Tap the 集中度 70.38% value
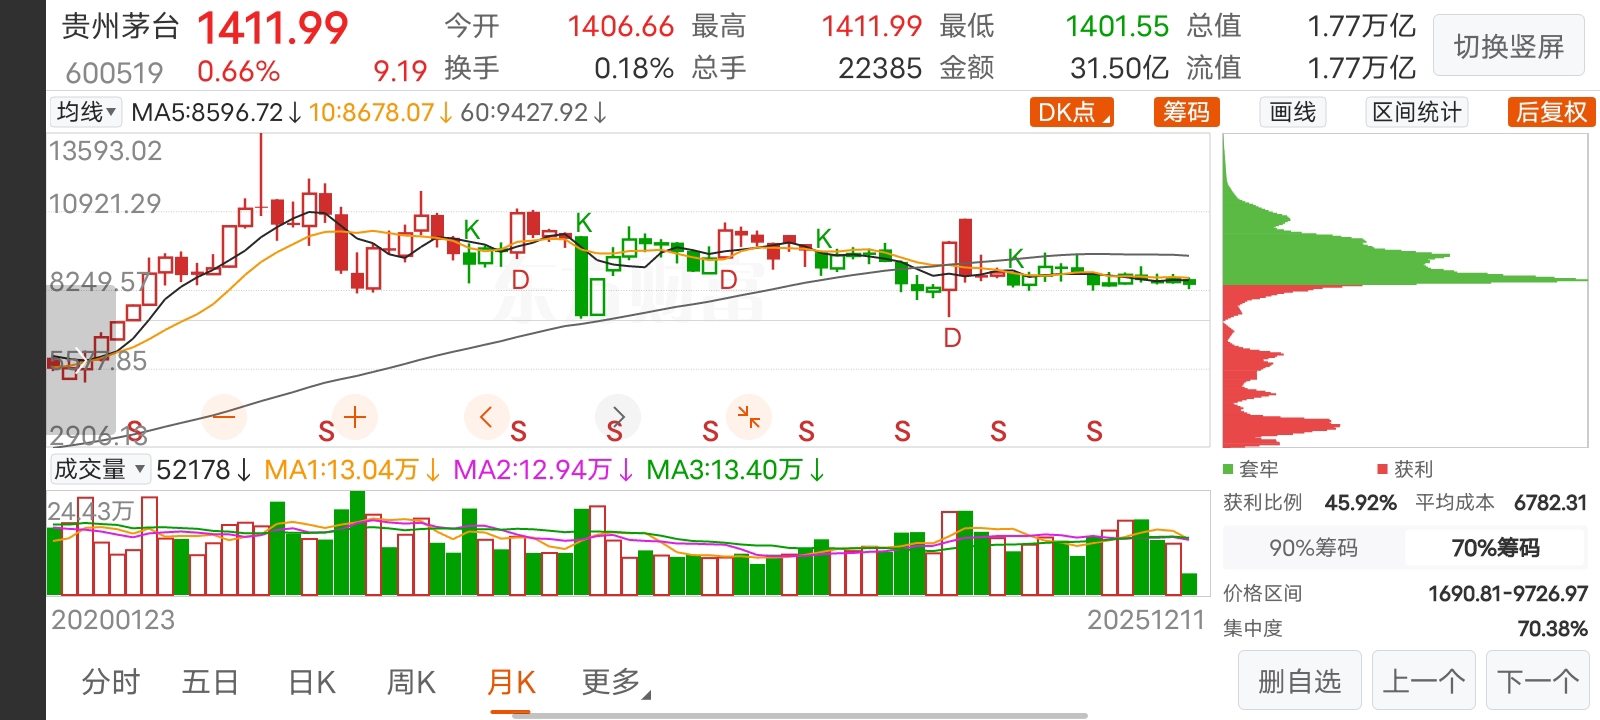 [1552, 628]
